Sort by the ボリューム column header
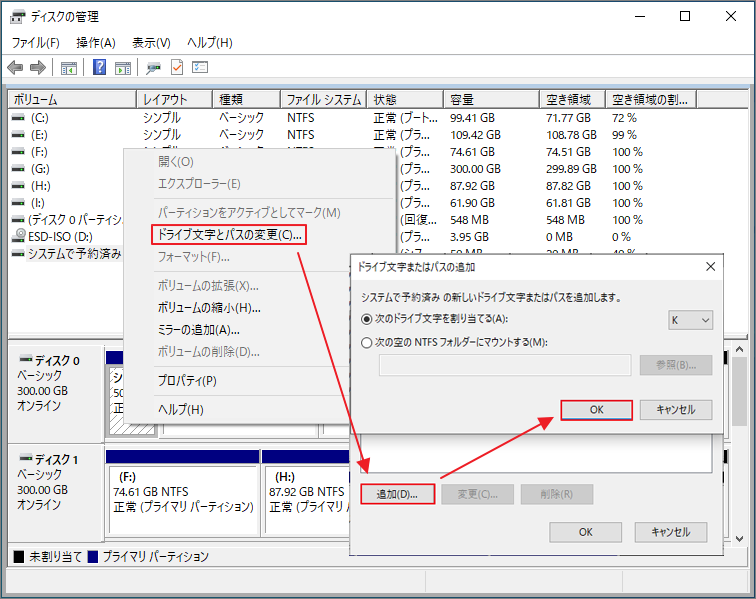This screenshot has height=599, width=756. pos(72,100)
